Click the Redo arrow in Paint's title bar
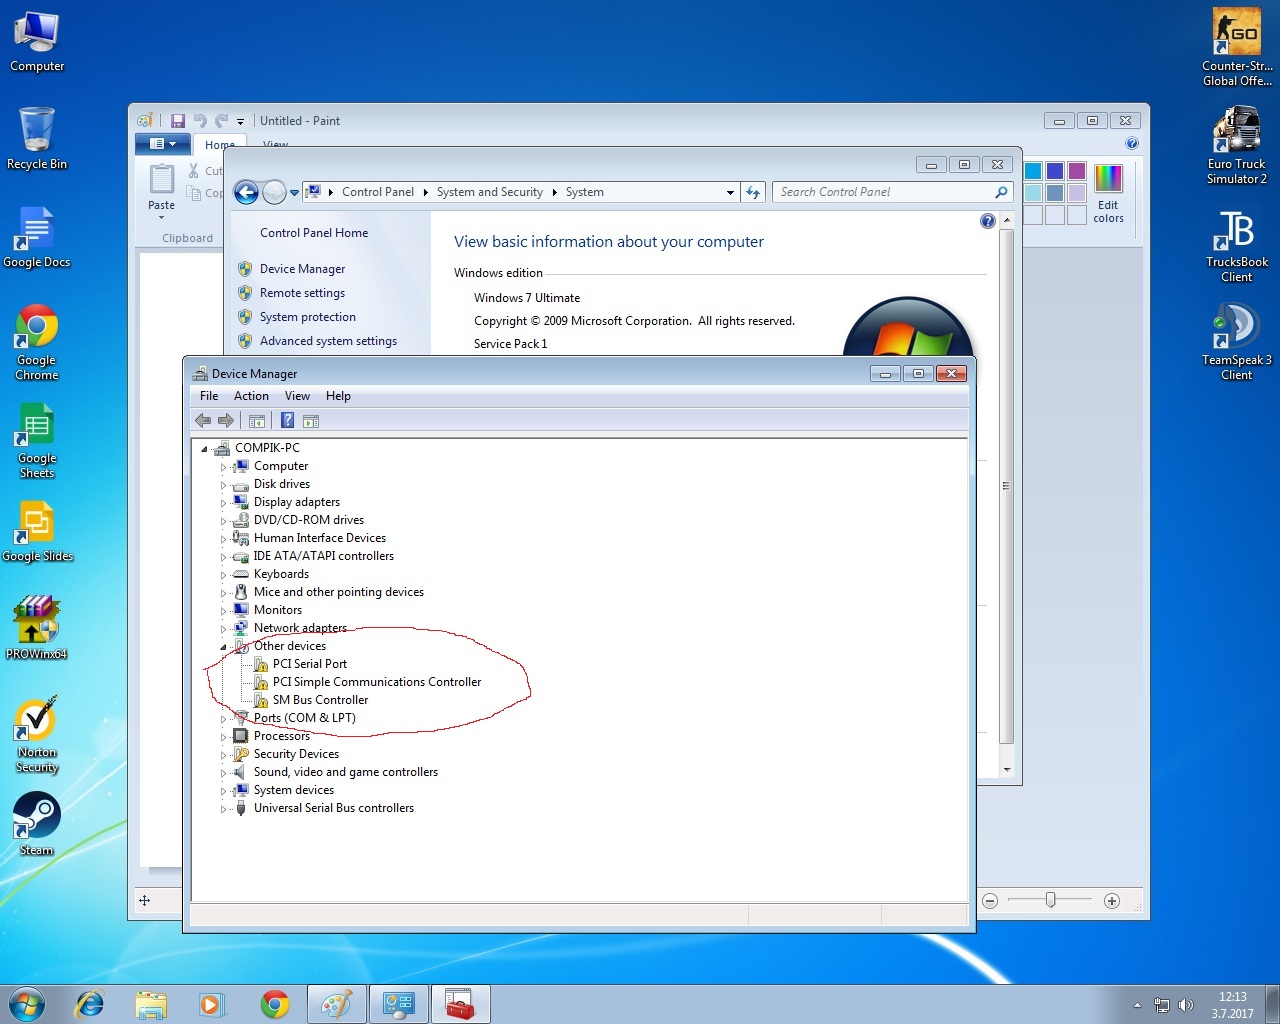 pos(221,121)
